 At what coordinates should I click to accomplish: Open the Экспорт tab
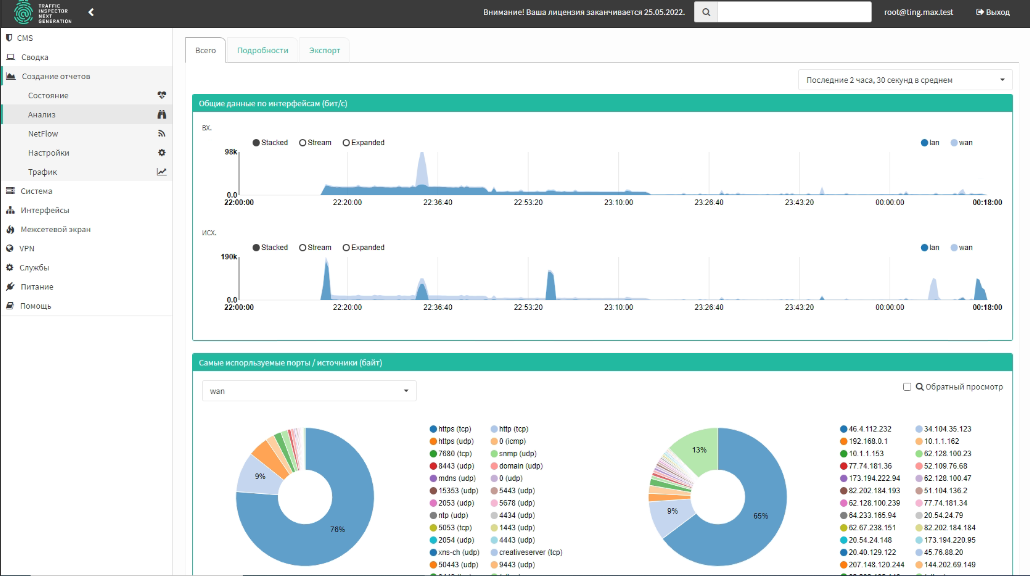click(x=324, y=50)
